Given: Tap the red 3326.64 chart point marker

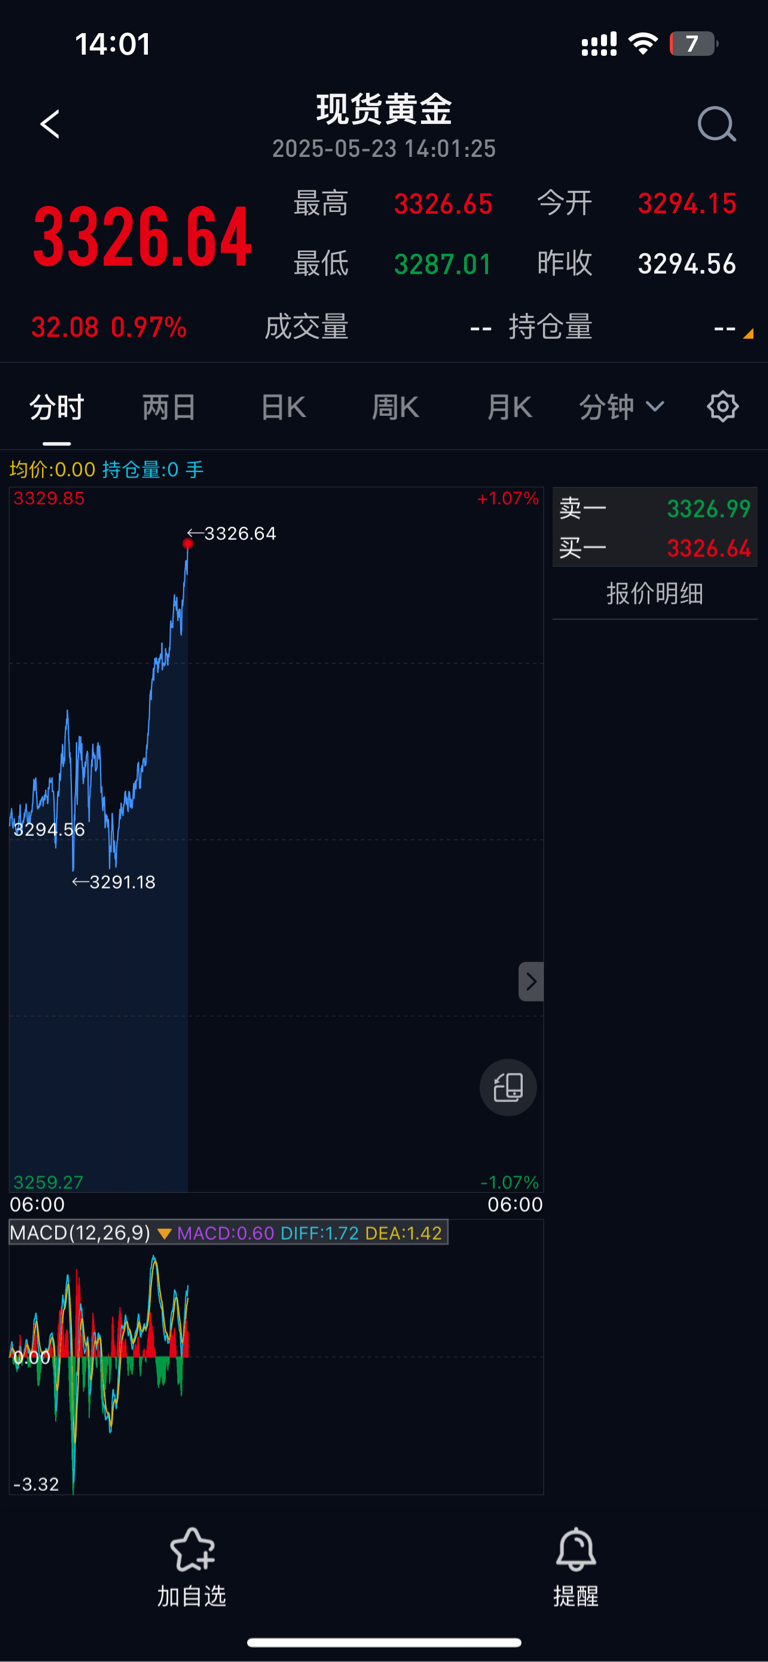Looking at the screenshot, I should (x=188, y=544).
